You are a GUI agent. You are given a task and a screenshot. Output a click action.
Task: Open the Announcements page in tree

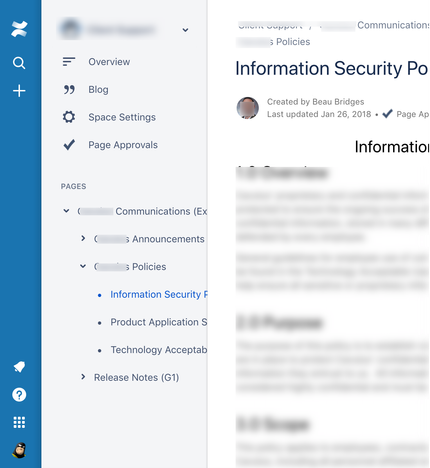click(149, 239)
